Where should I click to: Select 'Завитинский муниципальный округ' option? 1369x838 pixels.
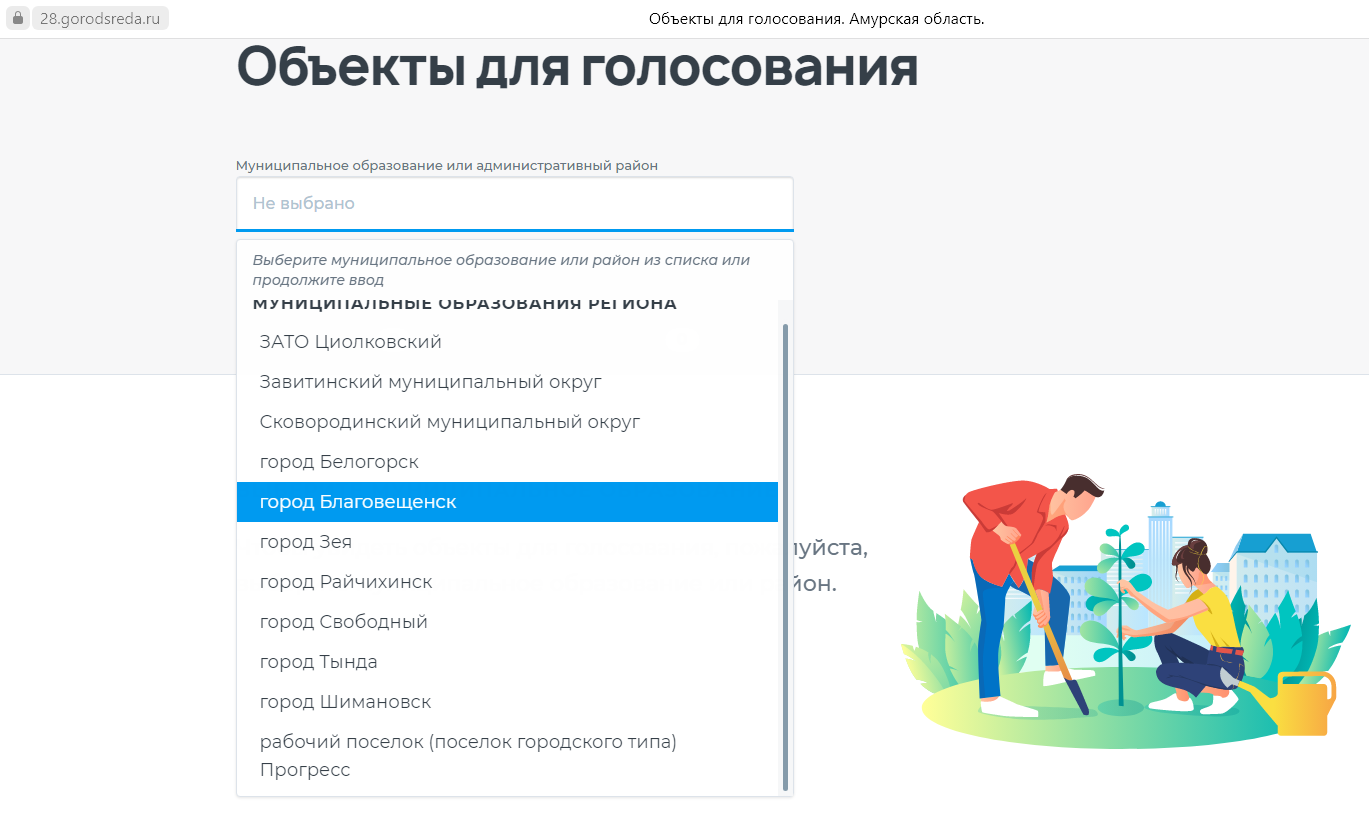(x=507, y=382)
